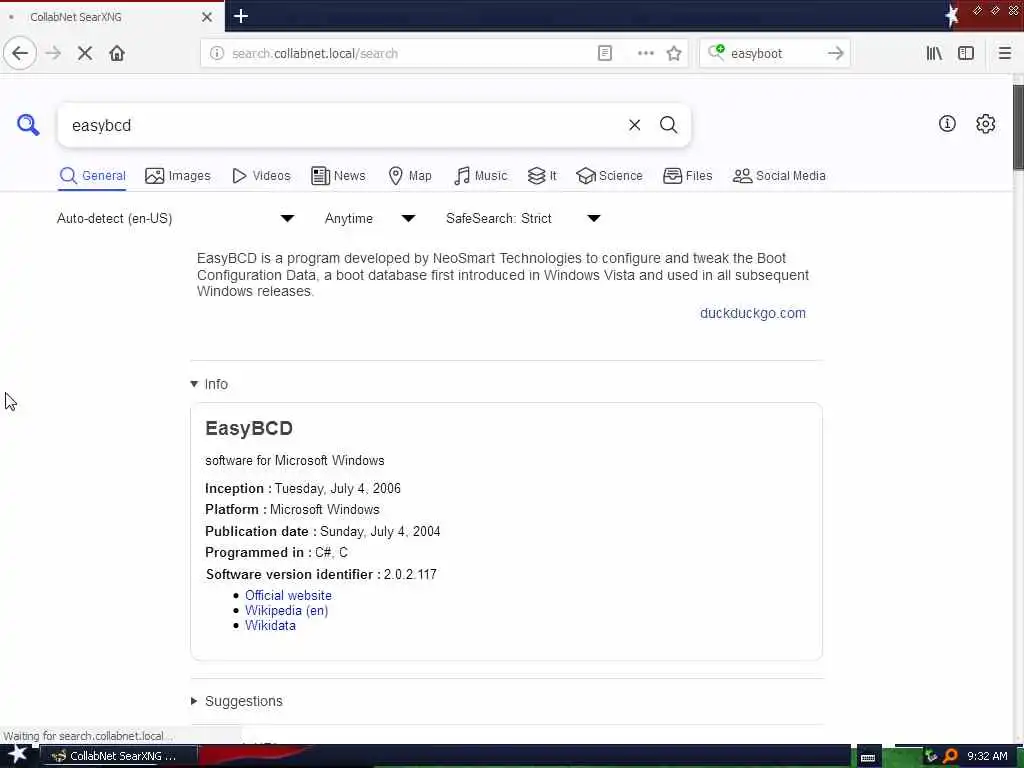The width and height of the screenshot is (1024, 768).
Task: Click the CollabNet SearXNG taskbar window button
Action: [119, 756]
